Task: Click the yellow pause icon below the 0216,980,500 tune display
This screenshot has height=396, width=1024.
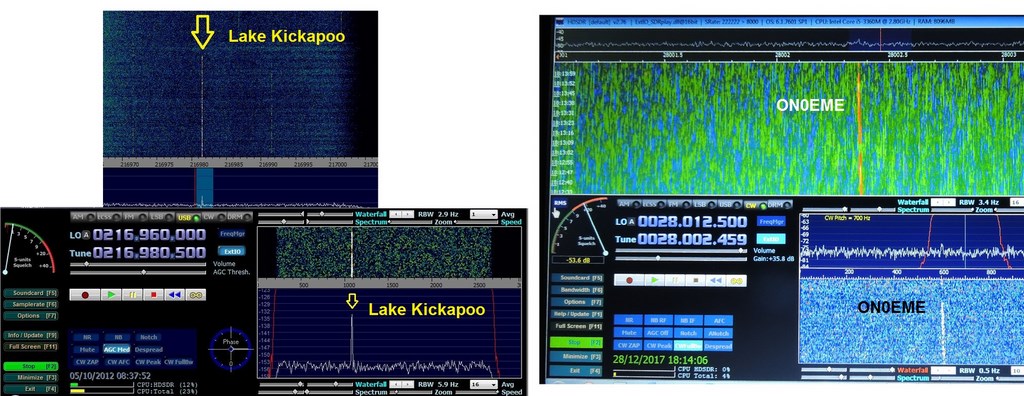Action: pos(132,295)
